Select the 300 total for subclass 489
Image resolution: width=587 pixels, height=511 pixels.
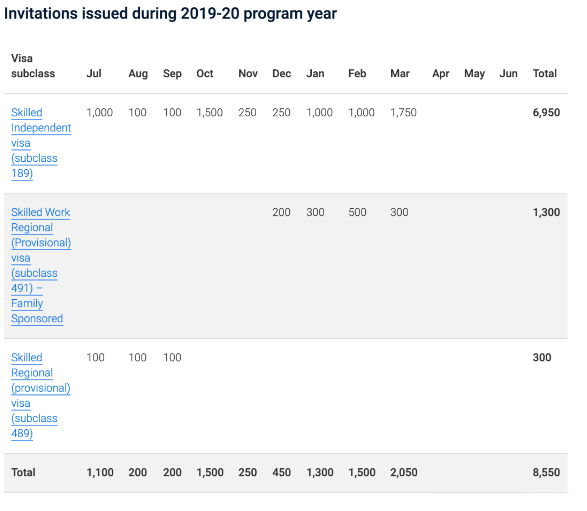[542, 358]
